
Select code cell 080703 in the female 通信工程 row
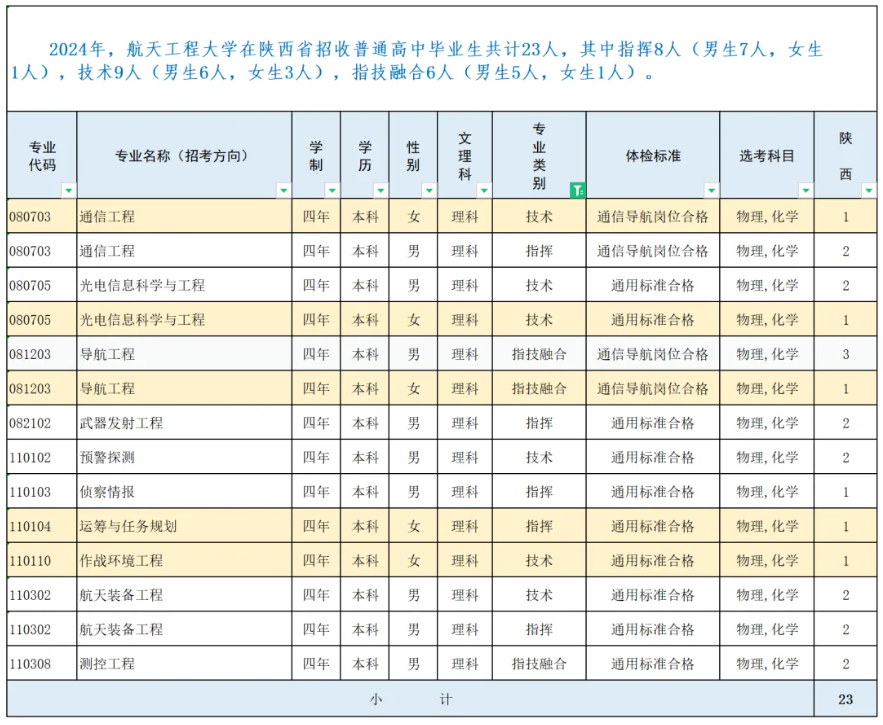click(42, 216)
